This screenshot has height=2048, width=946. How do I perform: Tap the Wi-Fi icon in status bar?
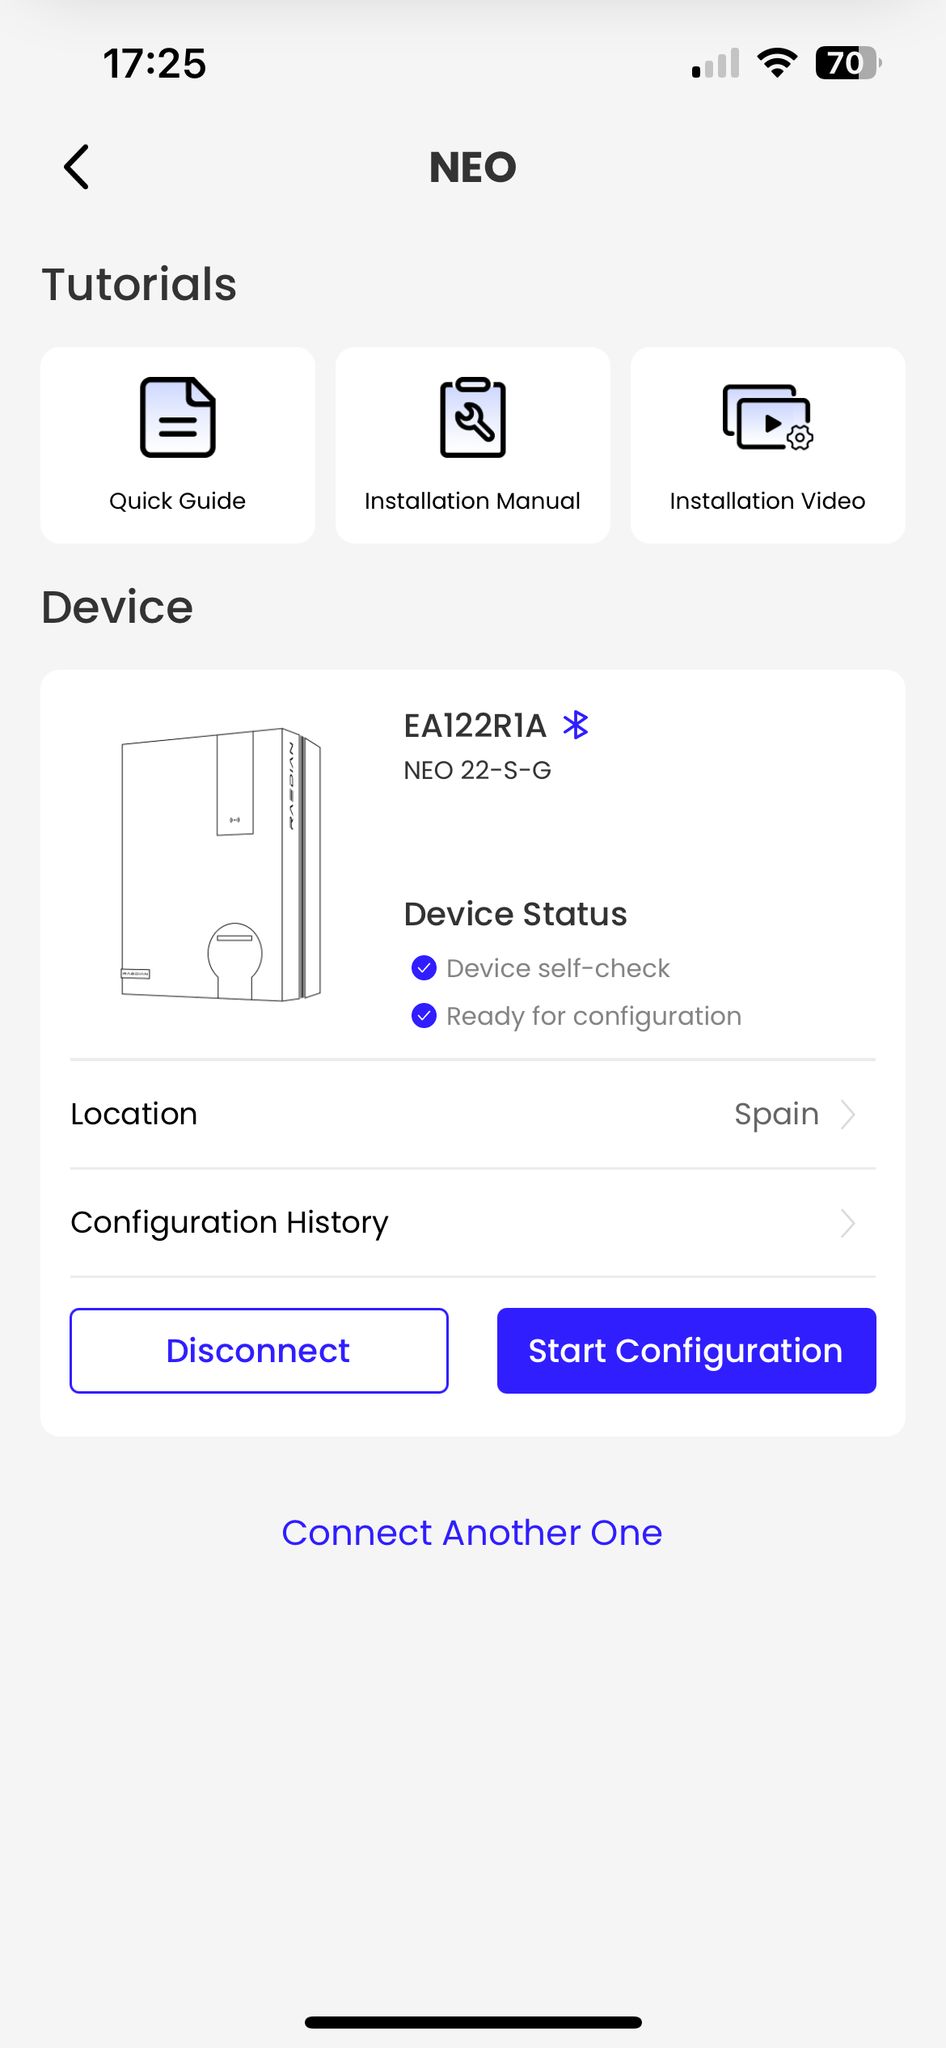778,63
